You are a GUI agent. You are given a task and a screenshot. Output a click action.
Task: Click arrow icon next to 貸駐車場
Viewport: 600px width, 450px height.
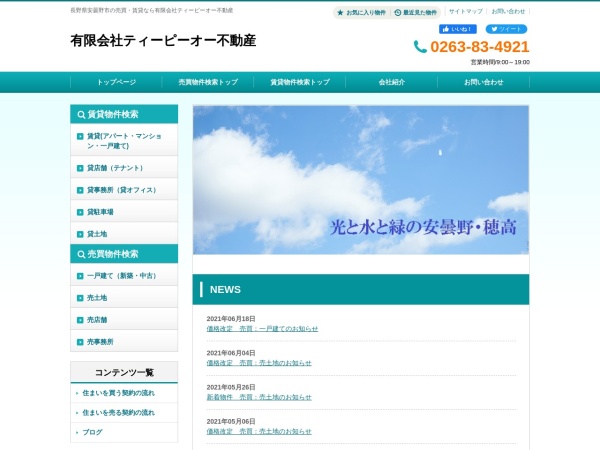pyautogui.click(x=80, y=212)
